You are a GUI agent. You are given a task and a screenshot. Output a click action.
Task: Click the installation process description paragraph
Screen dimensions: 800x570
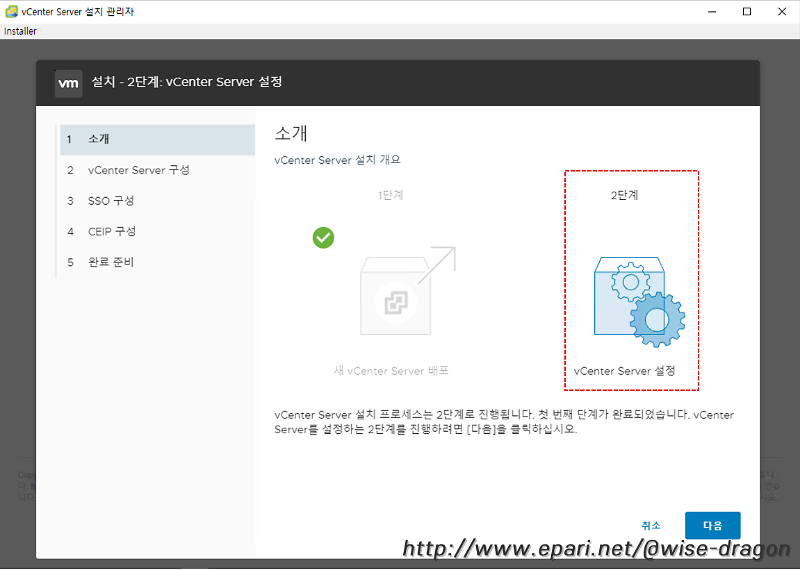(x=504, y=422)
